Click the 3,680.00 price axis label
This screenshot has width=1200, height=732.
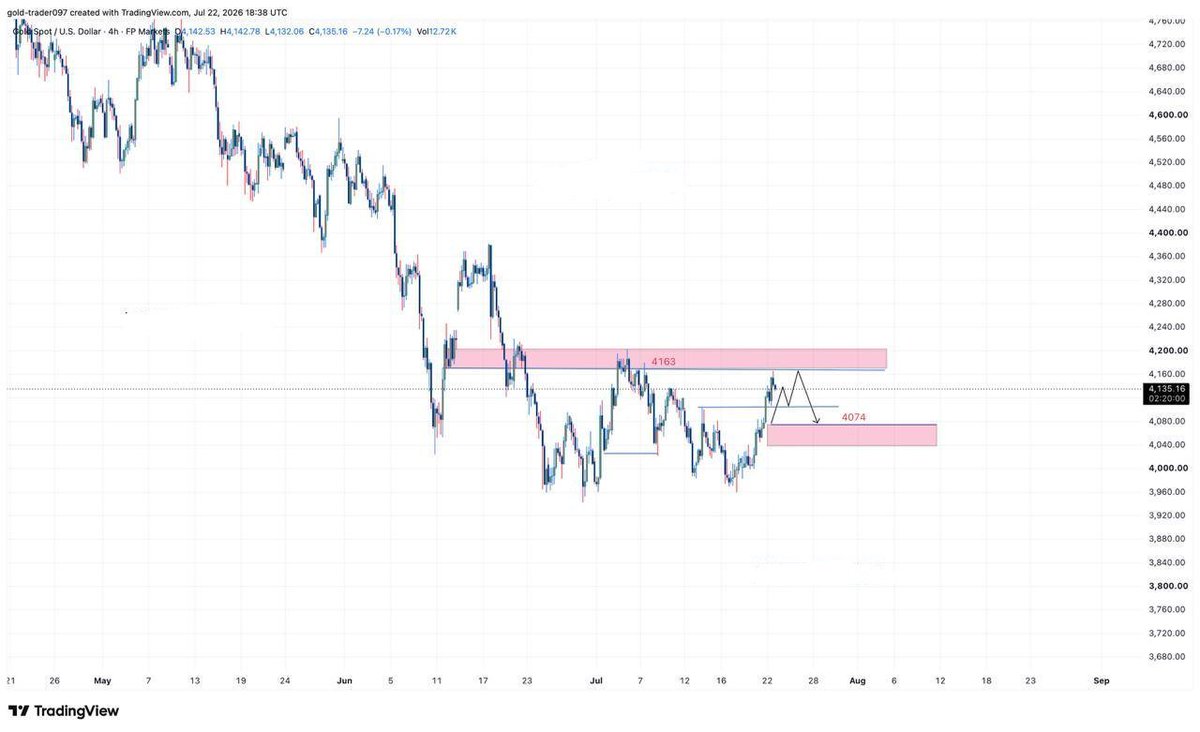[x=1167, y=657]
